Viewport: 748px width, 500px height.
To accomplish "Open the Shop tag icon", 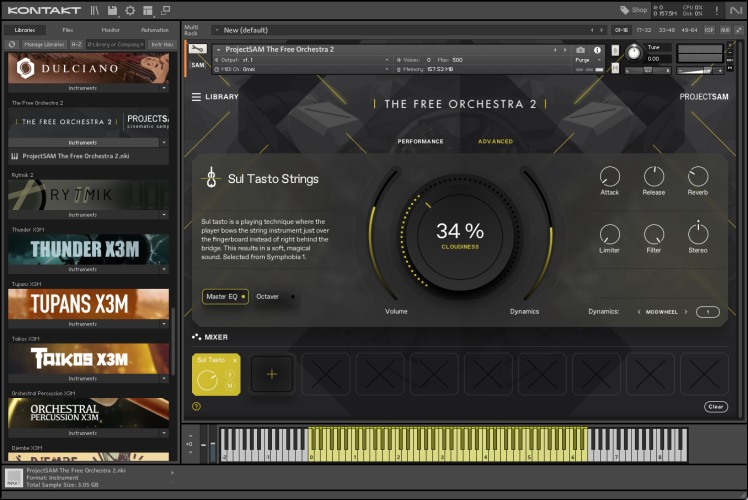I will tap(624, 10).
